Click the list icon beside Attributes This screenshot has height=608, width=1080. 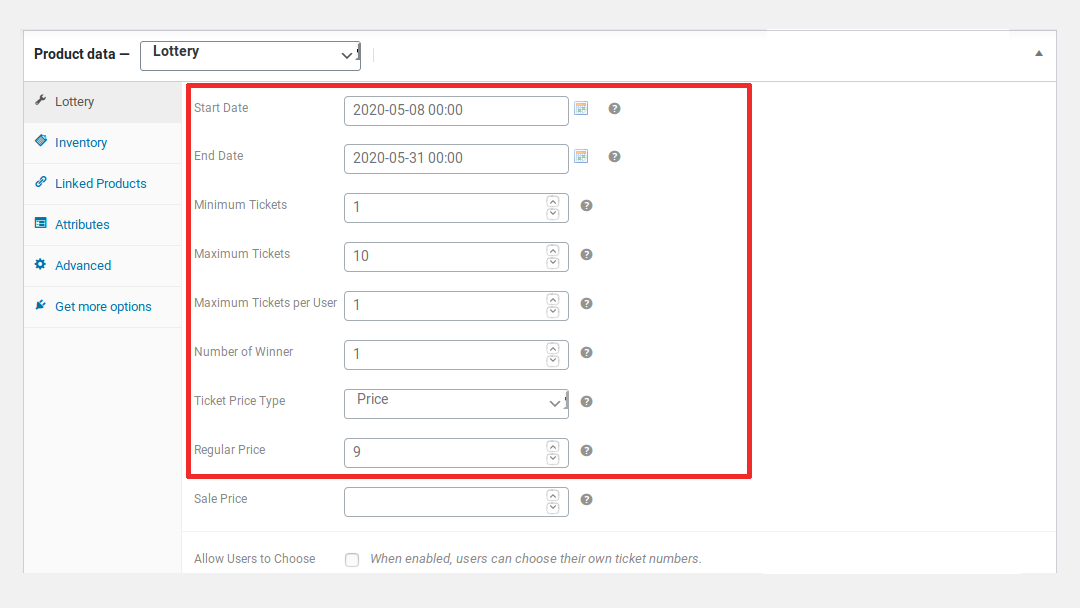(x=41, y=223)
